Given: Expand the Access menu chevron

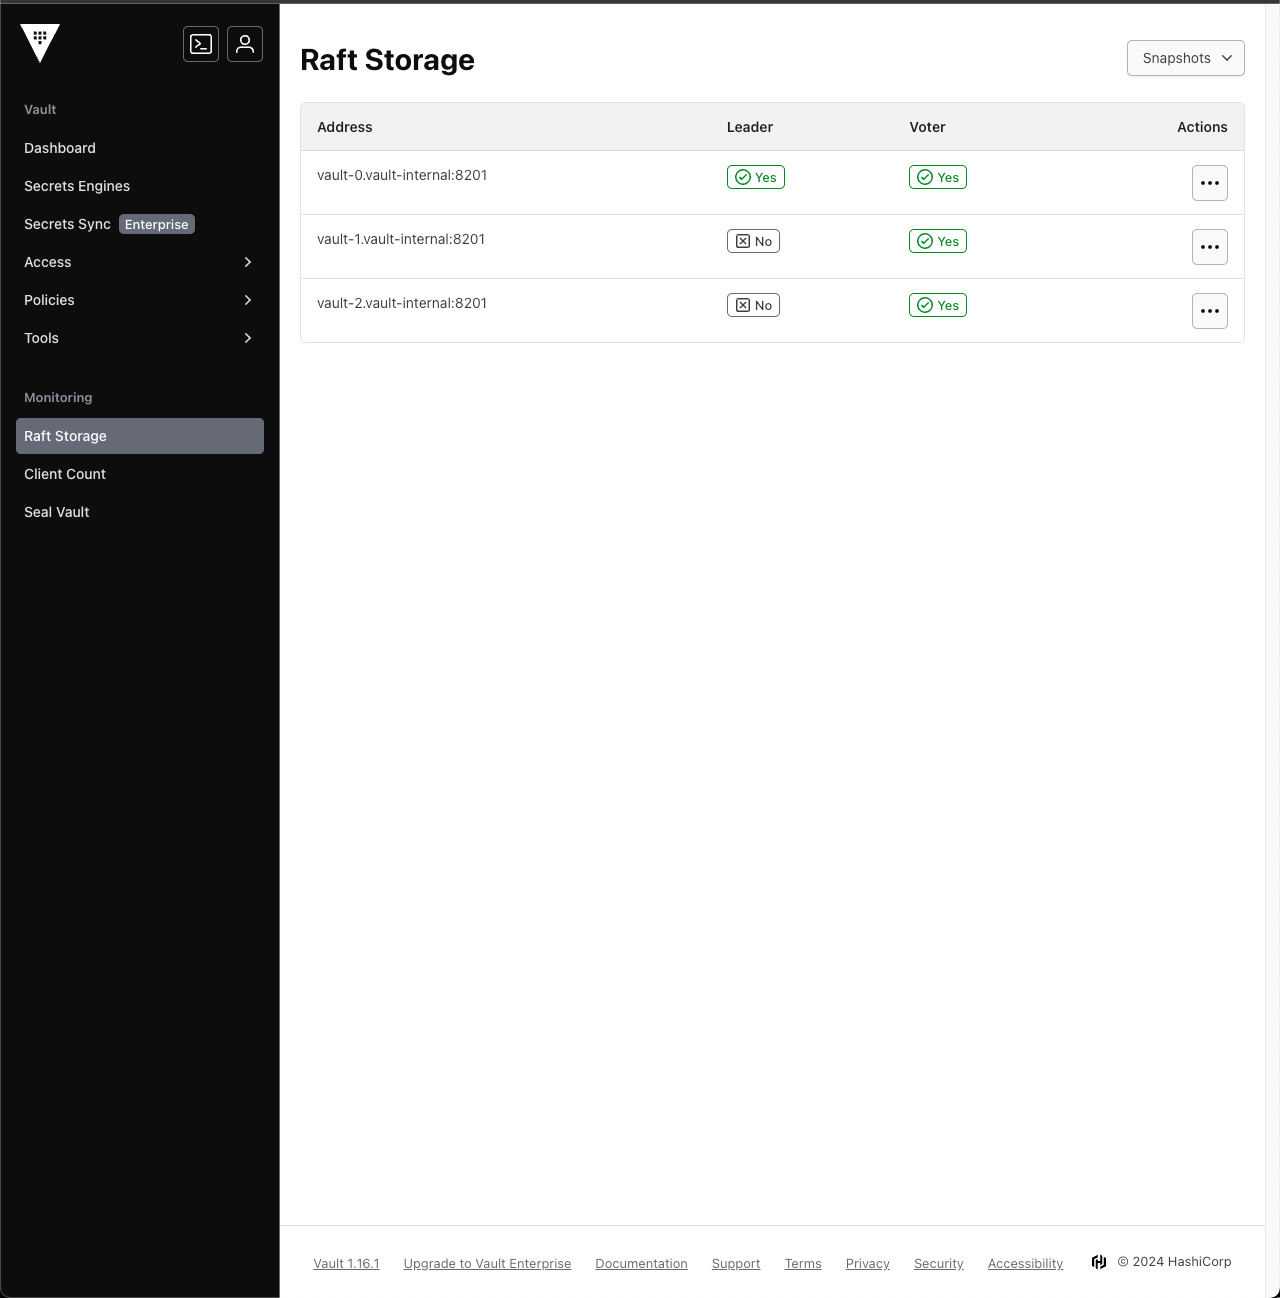Looking at the screenshot, I should coord(248,262).
